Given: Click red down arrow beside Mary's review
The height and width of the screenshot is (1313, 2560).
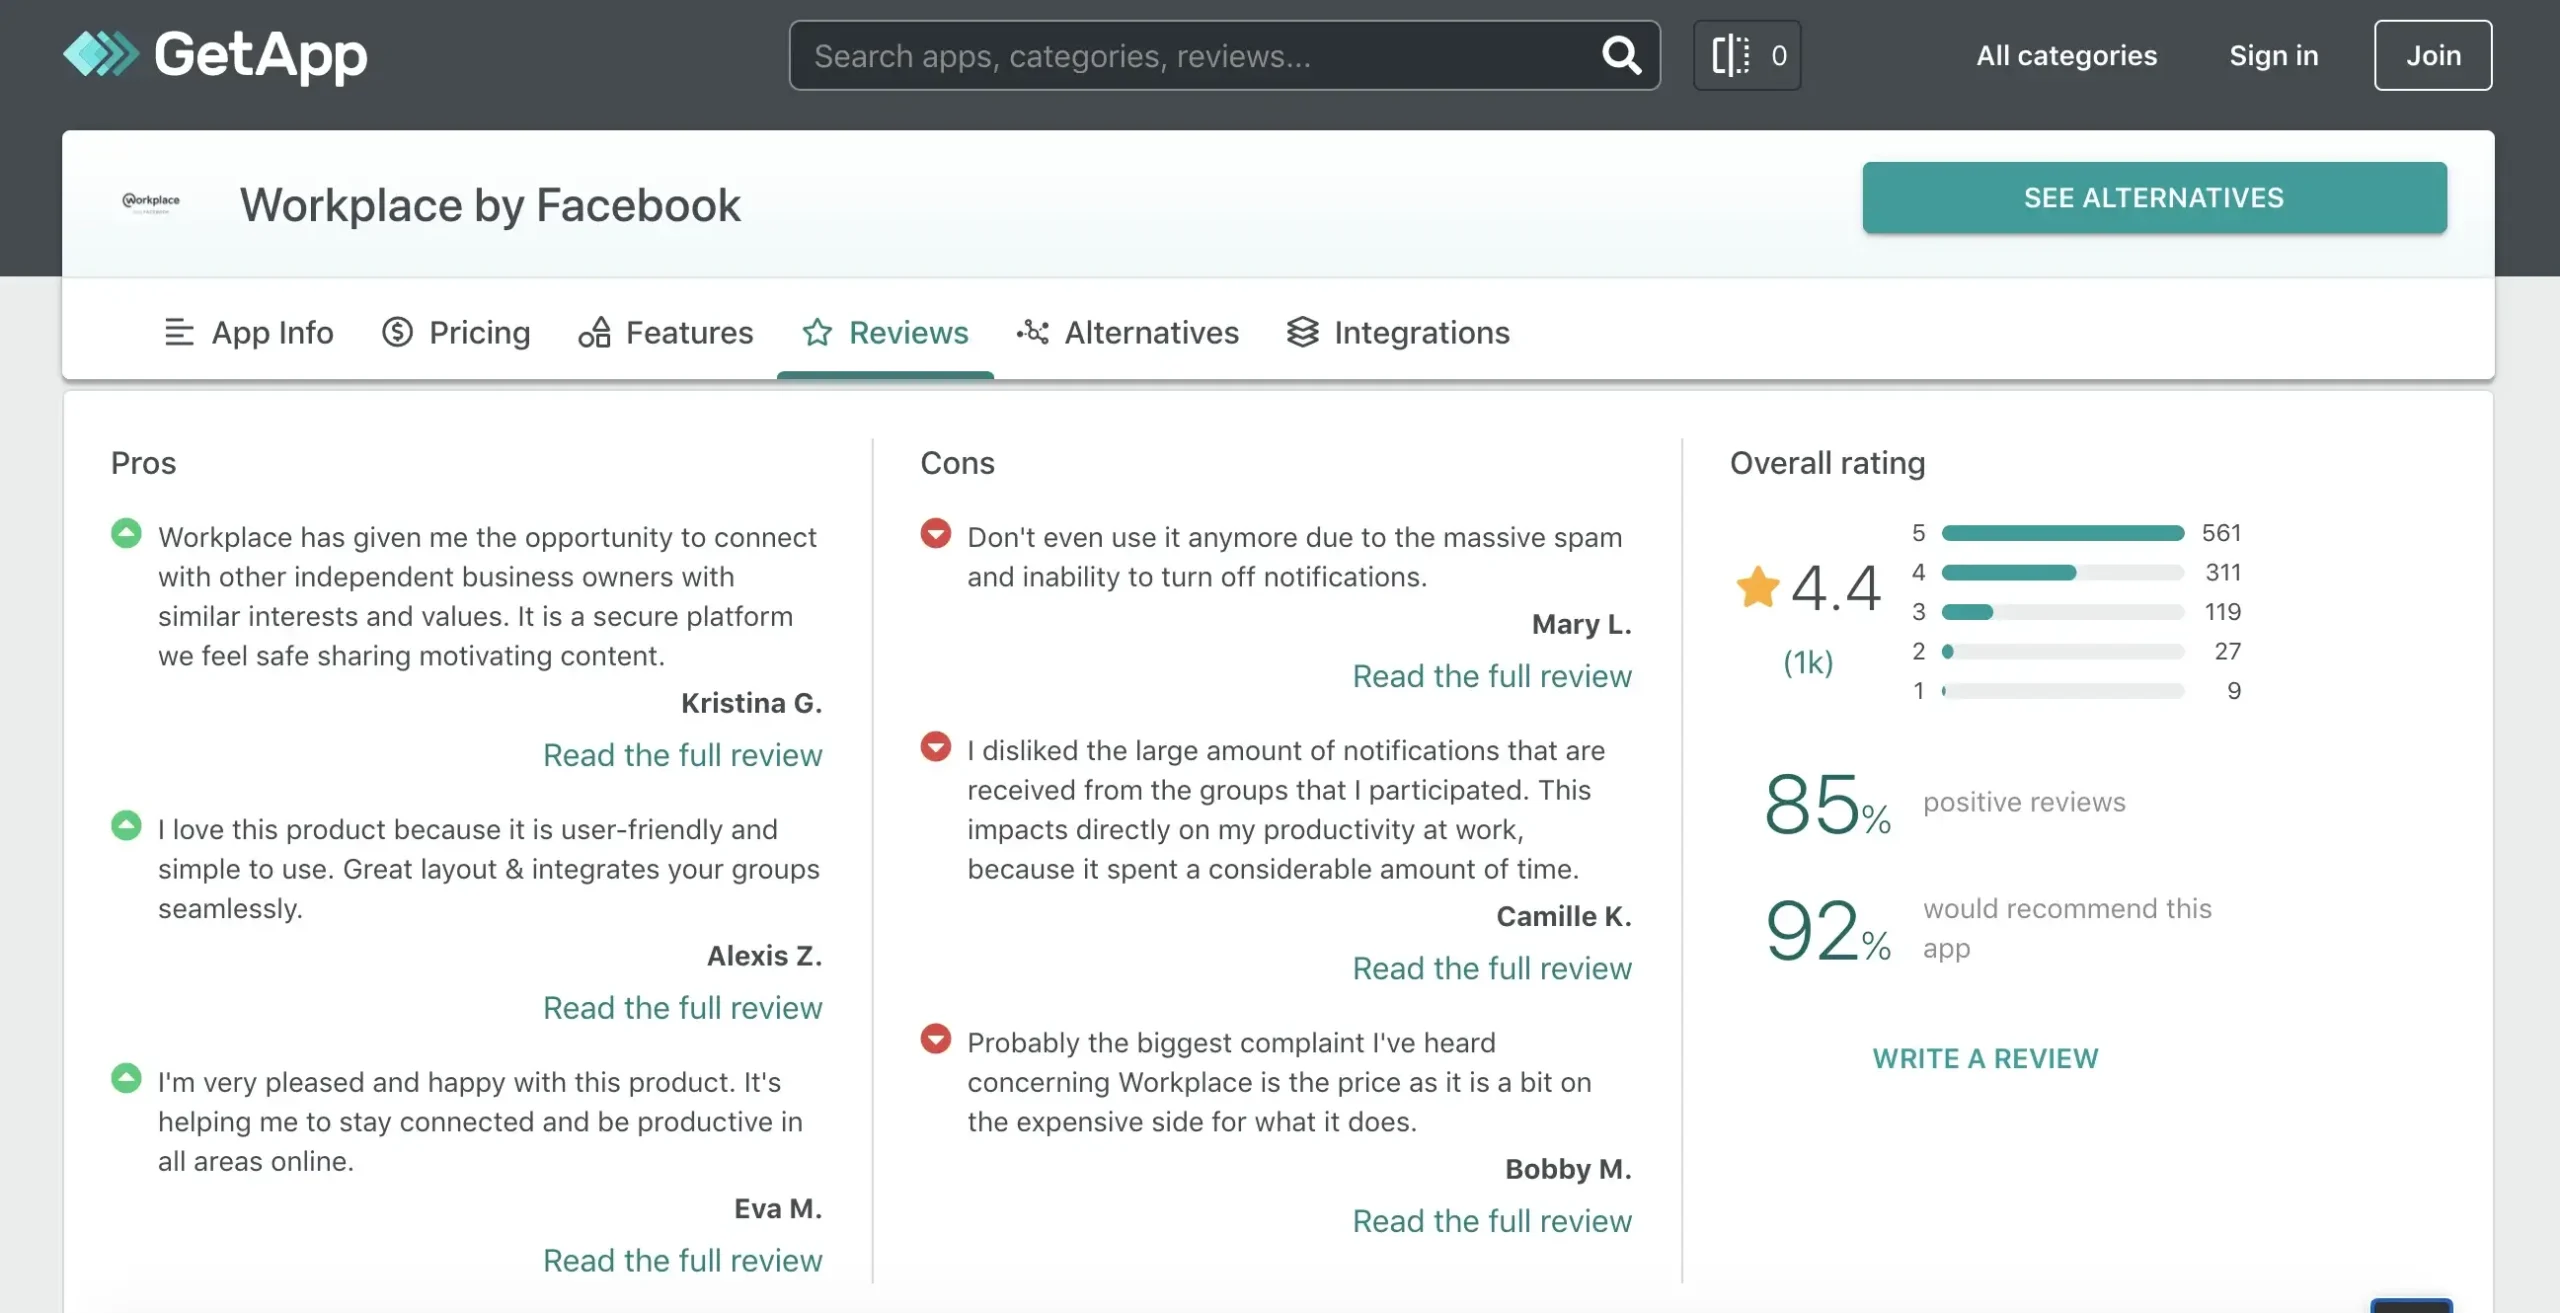Looking at the screenshot, I should tap(935, 533).
